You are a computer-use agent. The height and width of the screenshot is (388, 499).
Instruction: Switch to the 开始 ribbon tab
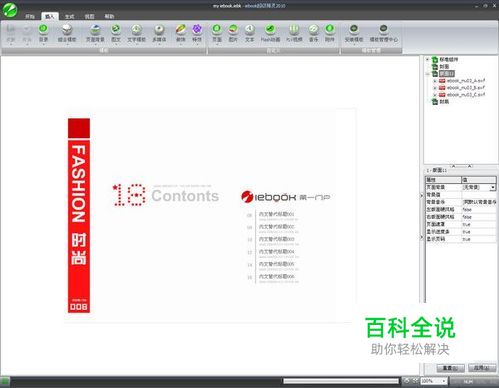point(30,16)
